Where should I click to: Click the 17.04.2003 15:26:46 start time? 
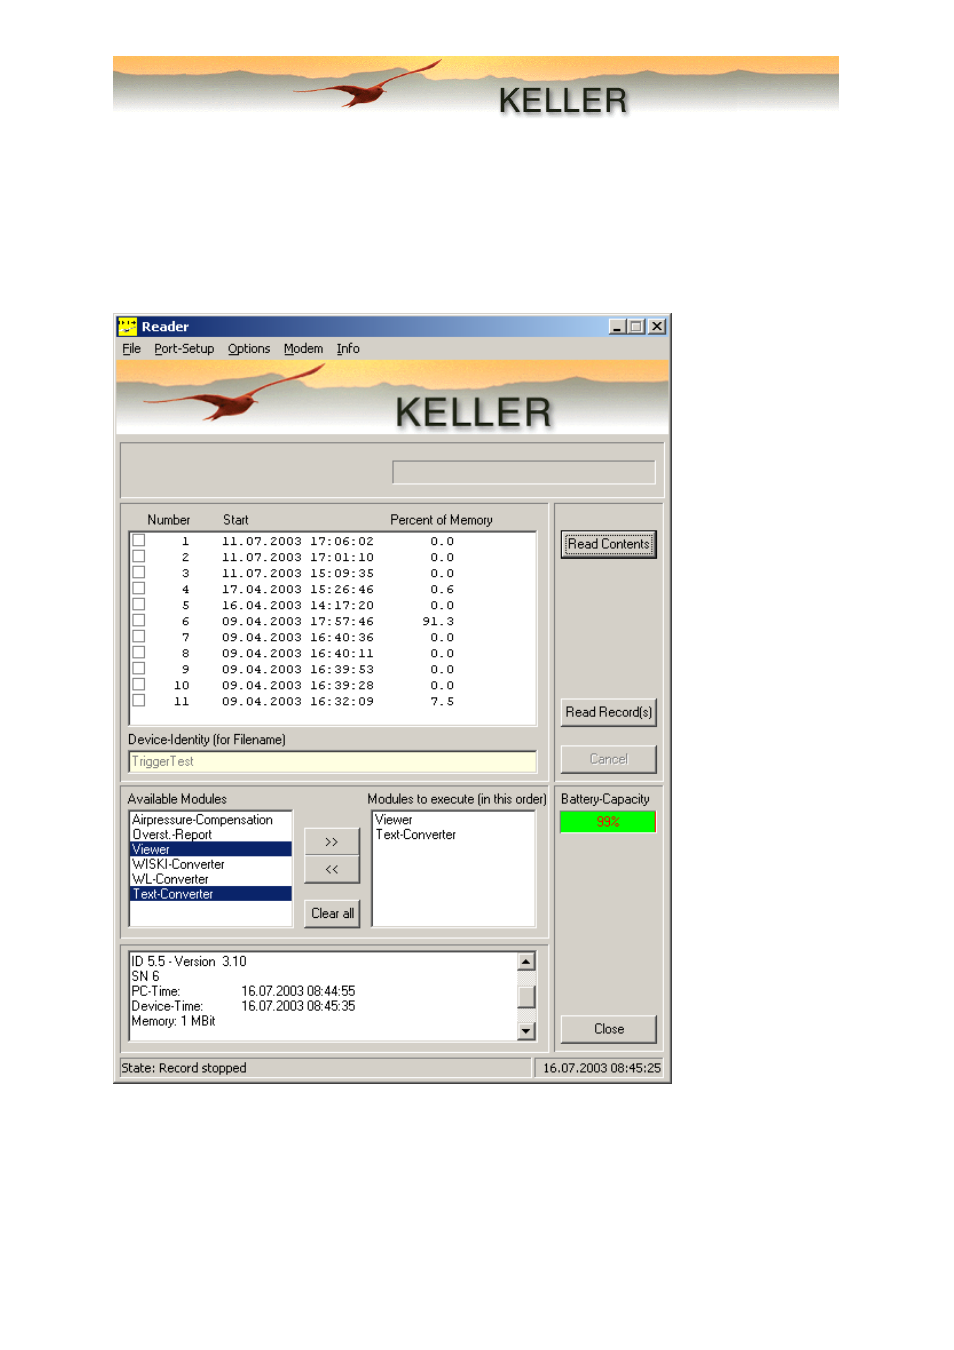[298, 589]
